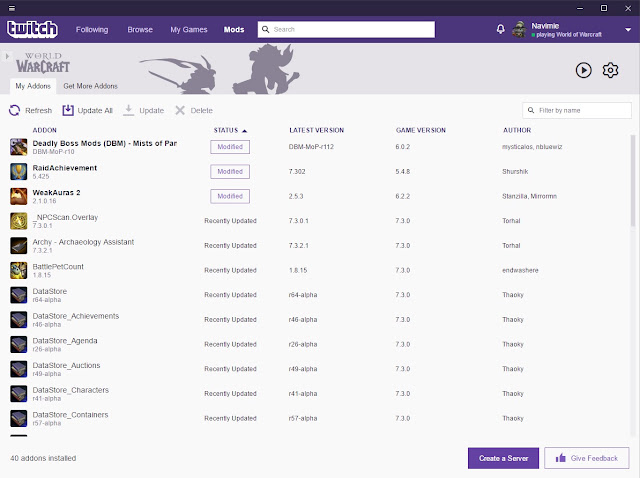Sort by the STATUS column header
Image resolution: width=640 pixels, height=478 pixels.
pyautogui.click(x=230, y=130)
